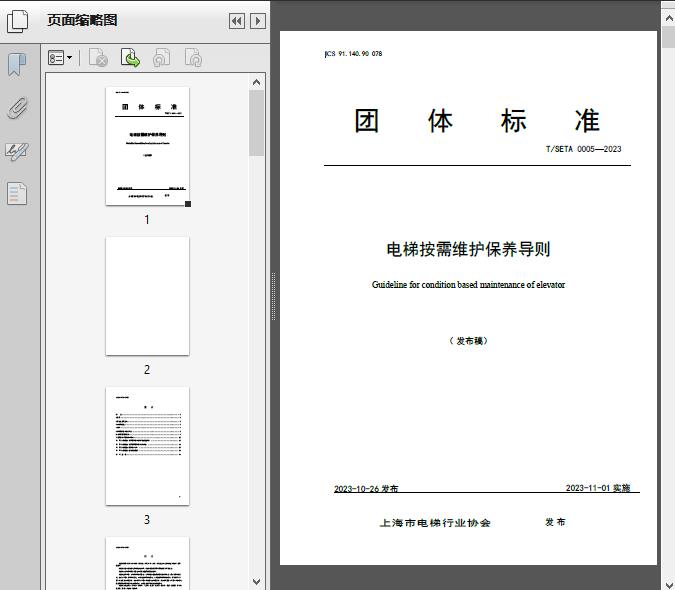Click the document scroll down arrow
Image resolution: width=675 pixels, height=590 pixels.
tap(669, 584)
